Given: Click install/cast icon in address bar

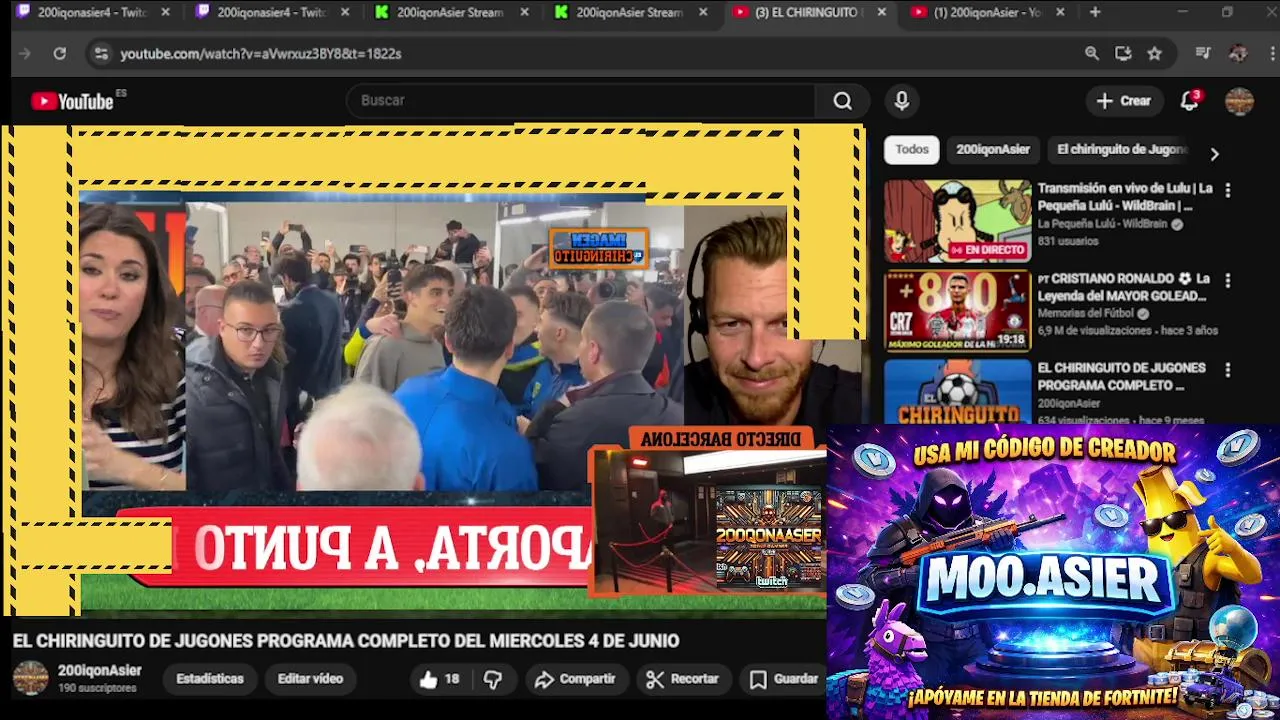Looking at the screenshot, I should click(1123, 54).
